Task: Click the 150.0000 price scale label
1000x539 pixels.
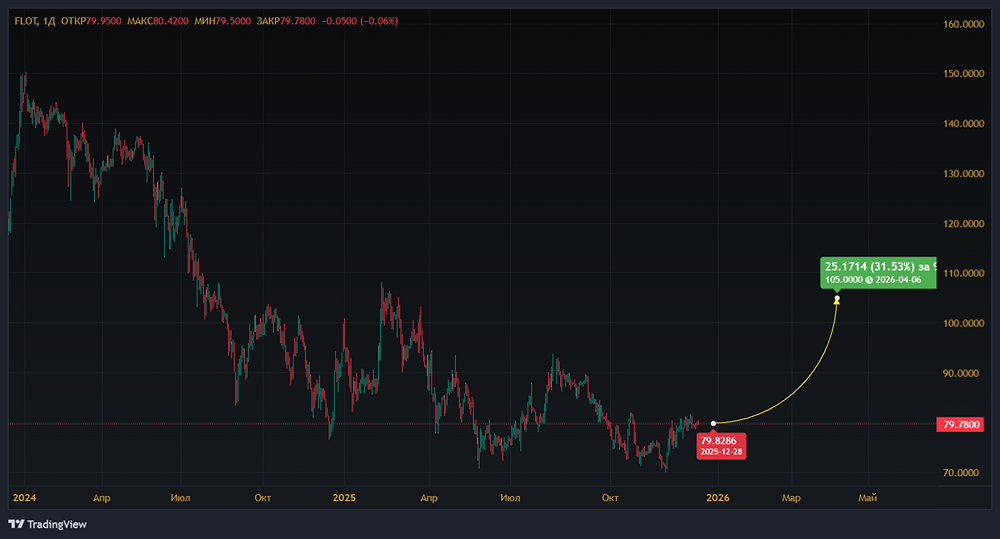Action: (964, 74)
